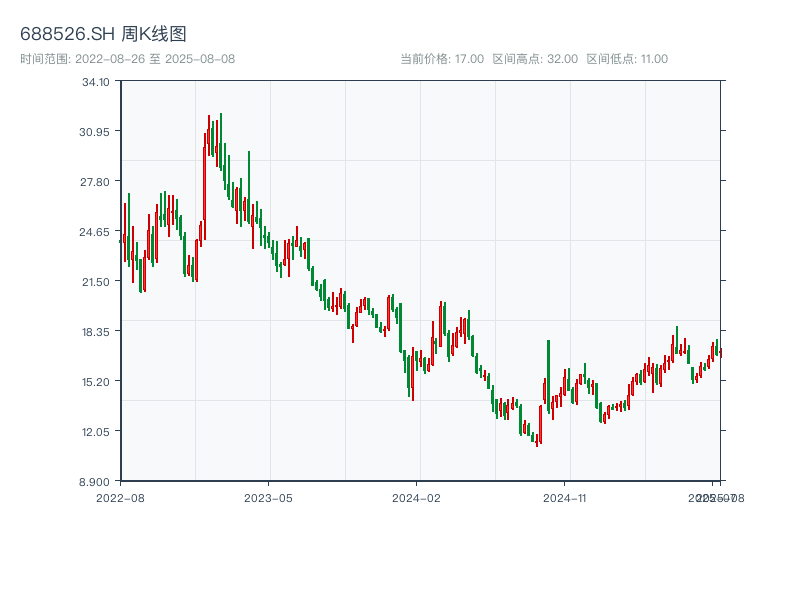Click the 12.05 y-axis price label
The width and height of the screenshot is (800, 600).
[x=96, y=432]
